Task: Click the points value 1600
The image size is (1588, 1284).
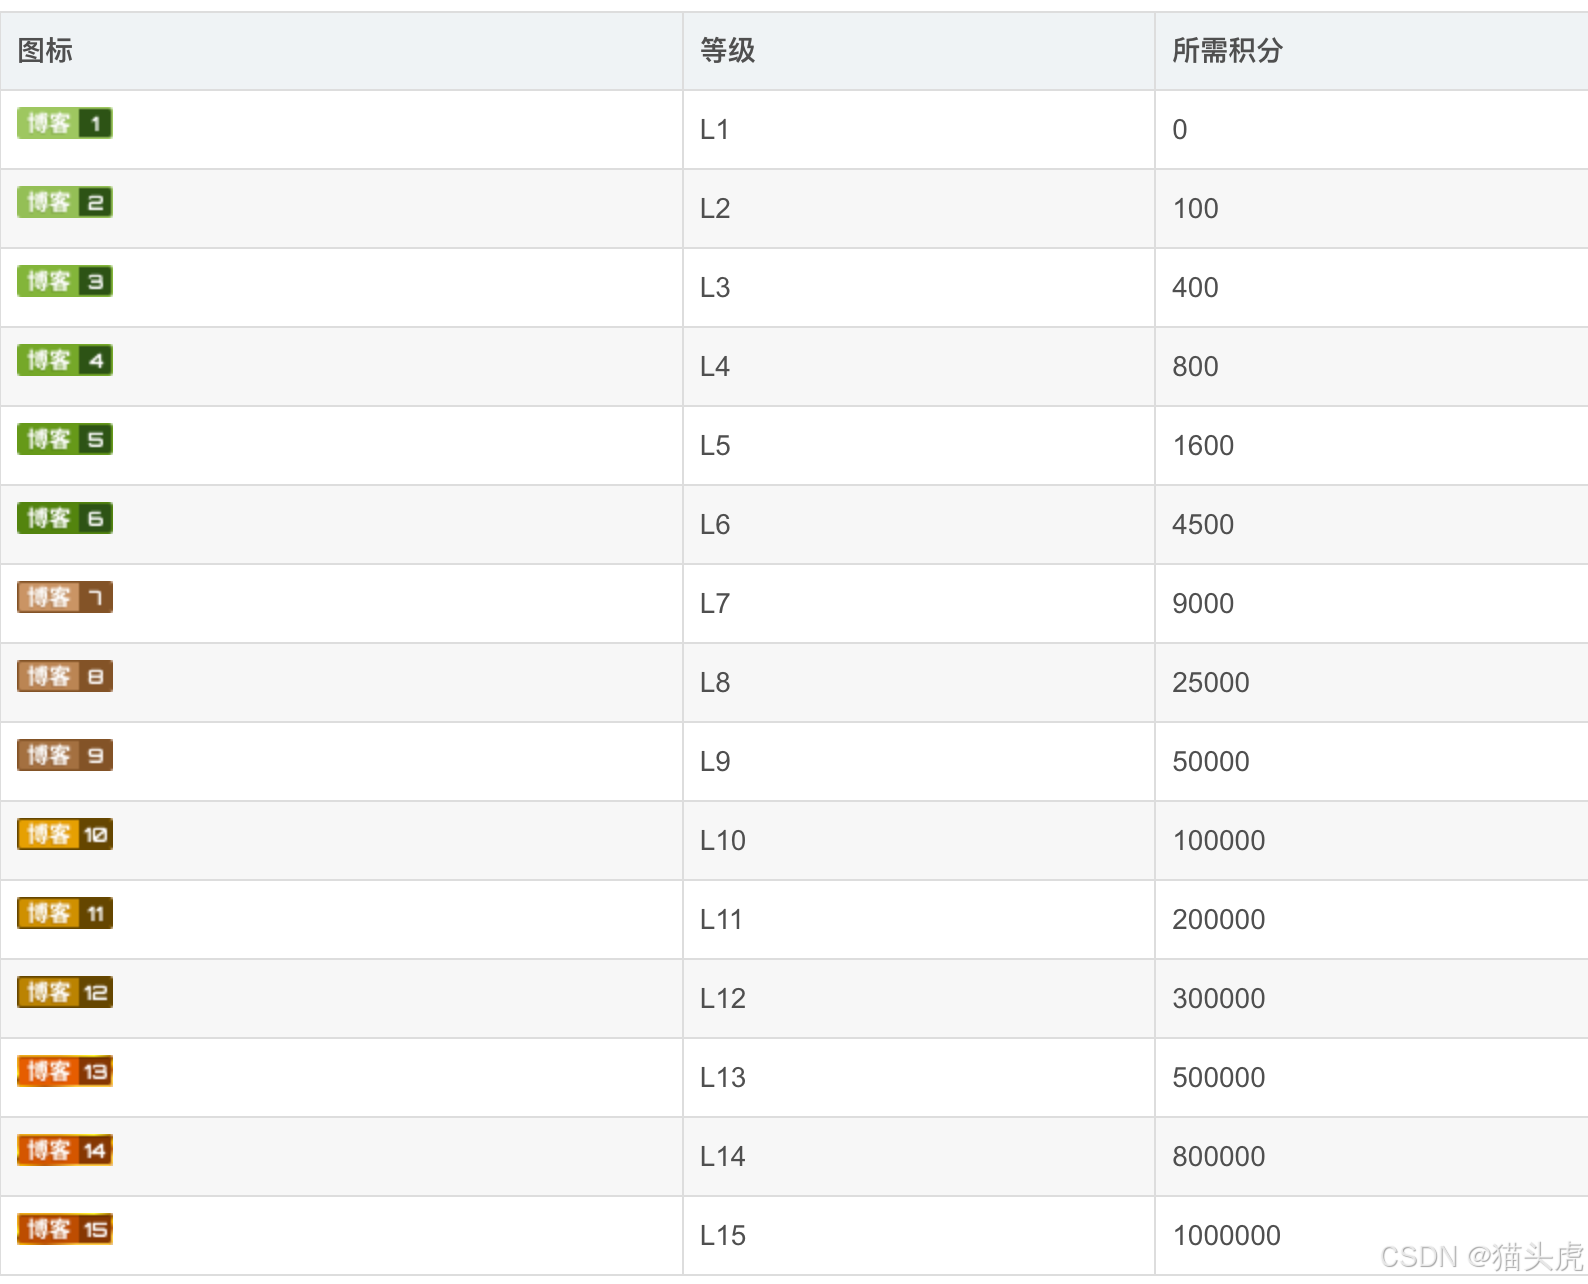Action: [x=1203, y=445]
